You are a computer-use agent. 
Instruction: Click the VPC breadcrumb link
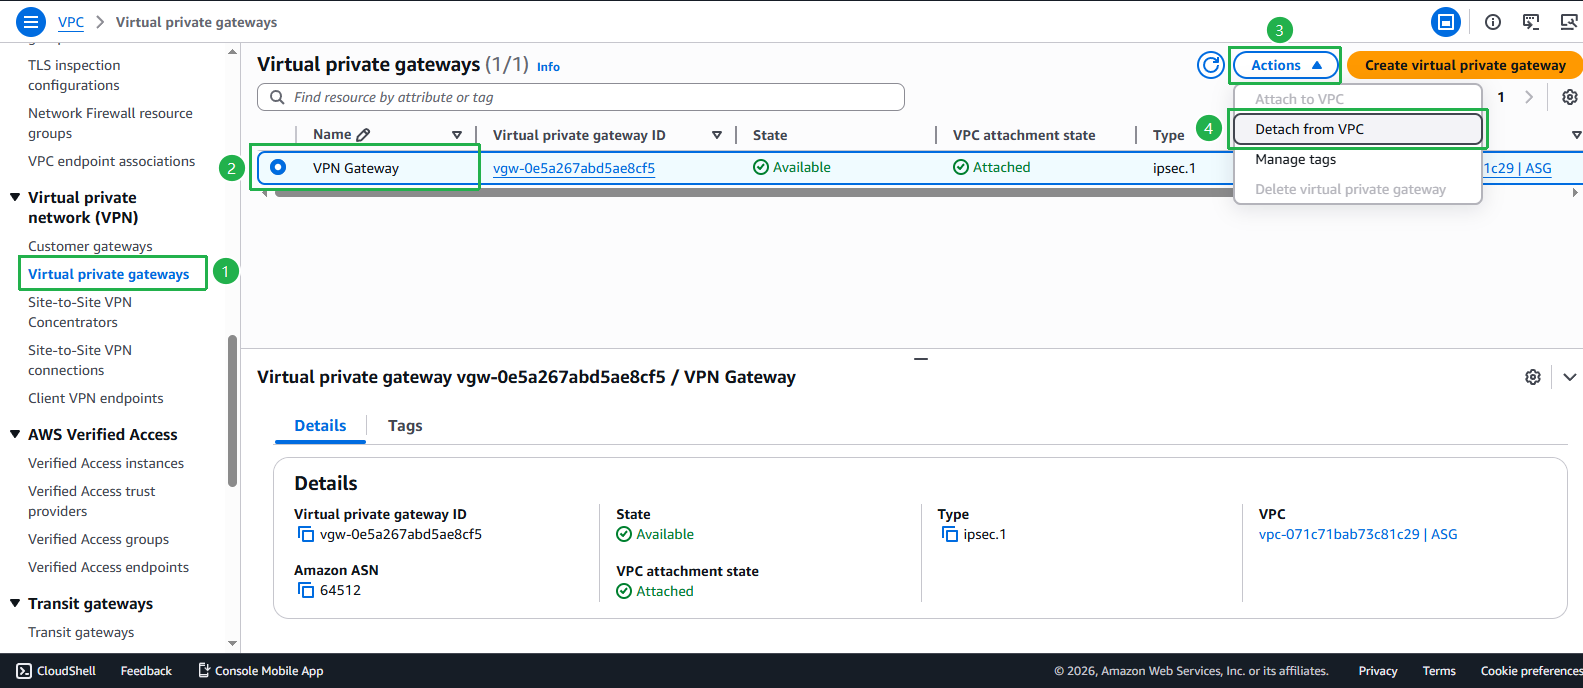(x=71, y=22)
